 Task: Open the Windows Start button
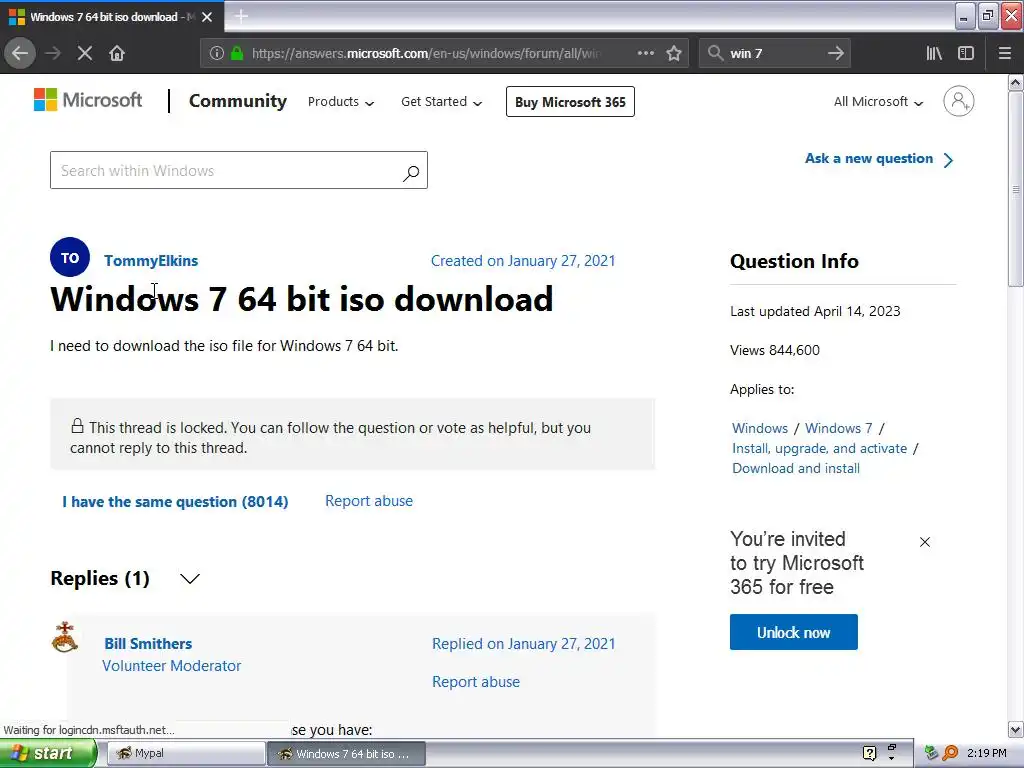point(48,754)
